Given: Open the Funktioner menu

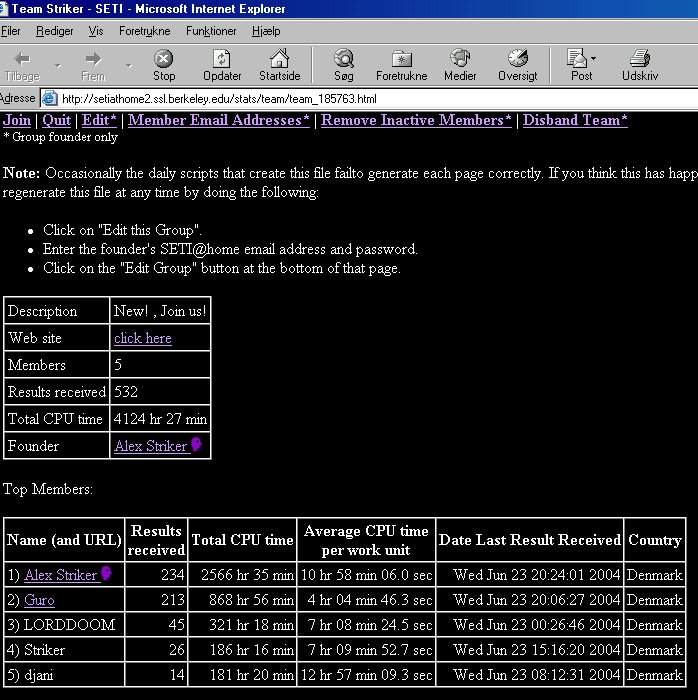Looking at the screenshot, I should [211, 31].
